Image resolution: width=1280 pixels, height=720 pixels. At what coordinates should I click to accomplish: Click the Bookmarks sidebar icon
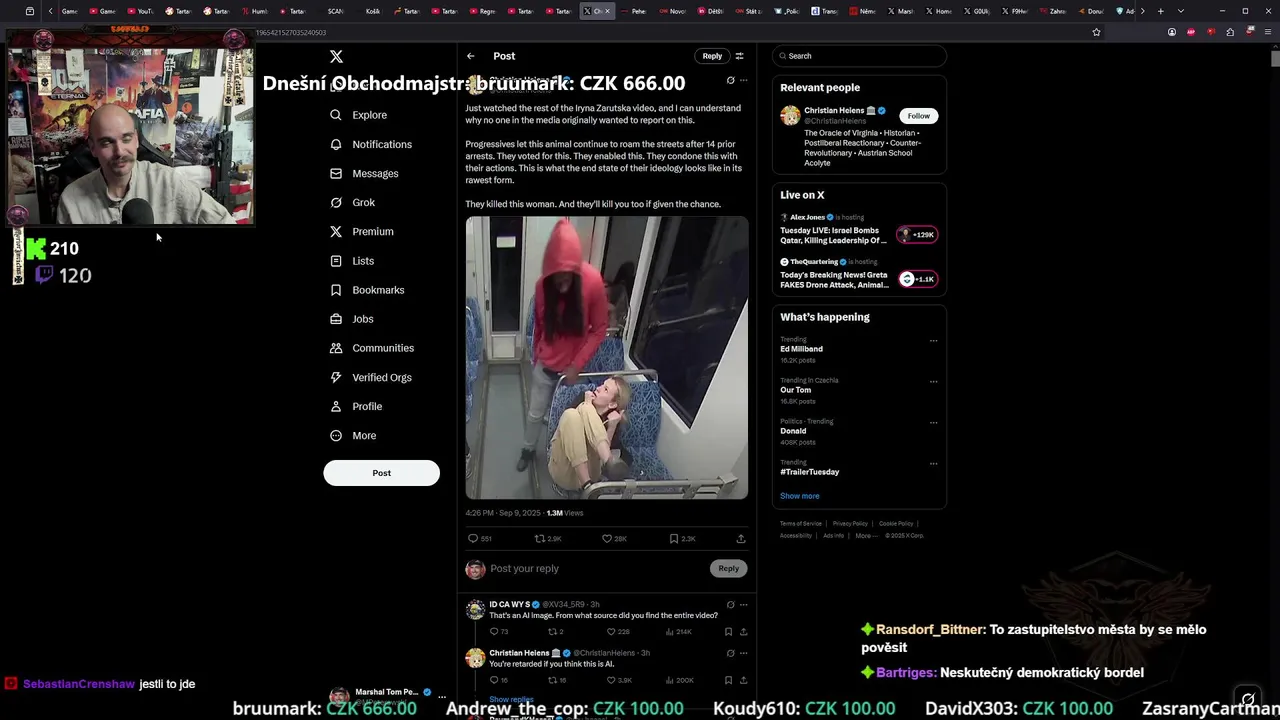pyautogui.click(x=336, y=290)
